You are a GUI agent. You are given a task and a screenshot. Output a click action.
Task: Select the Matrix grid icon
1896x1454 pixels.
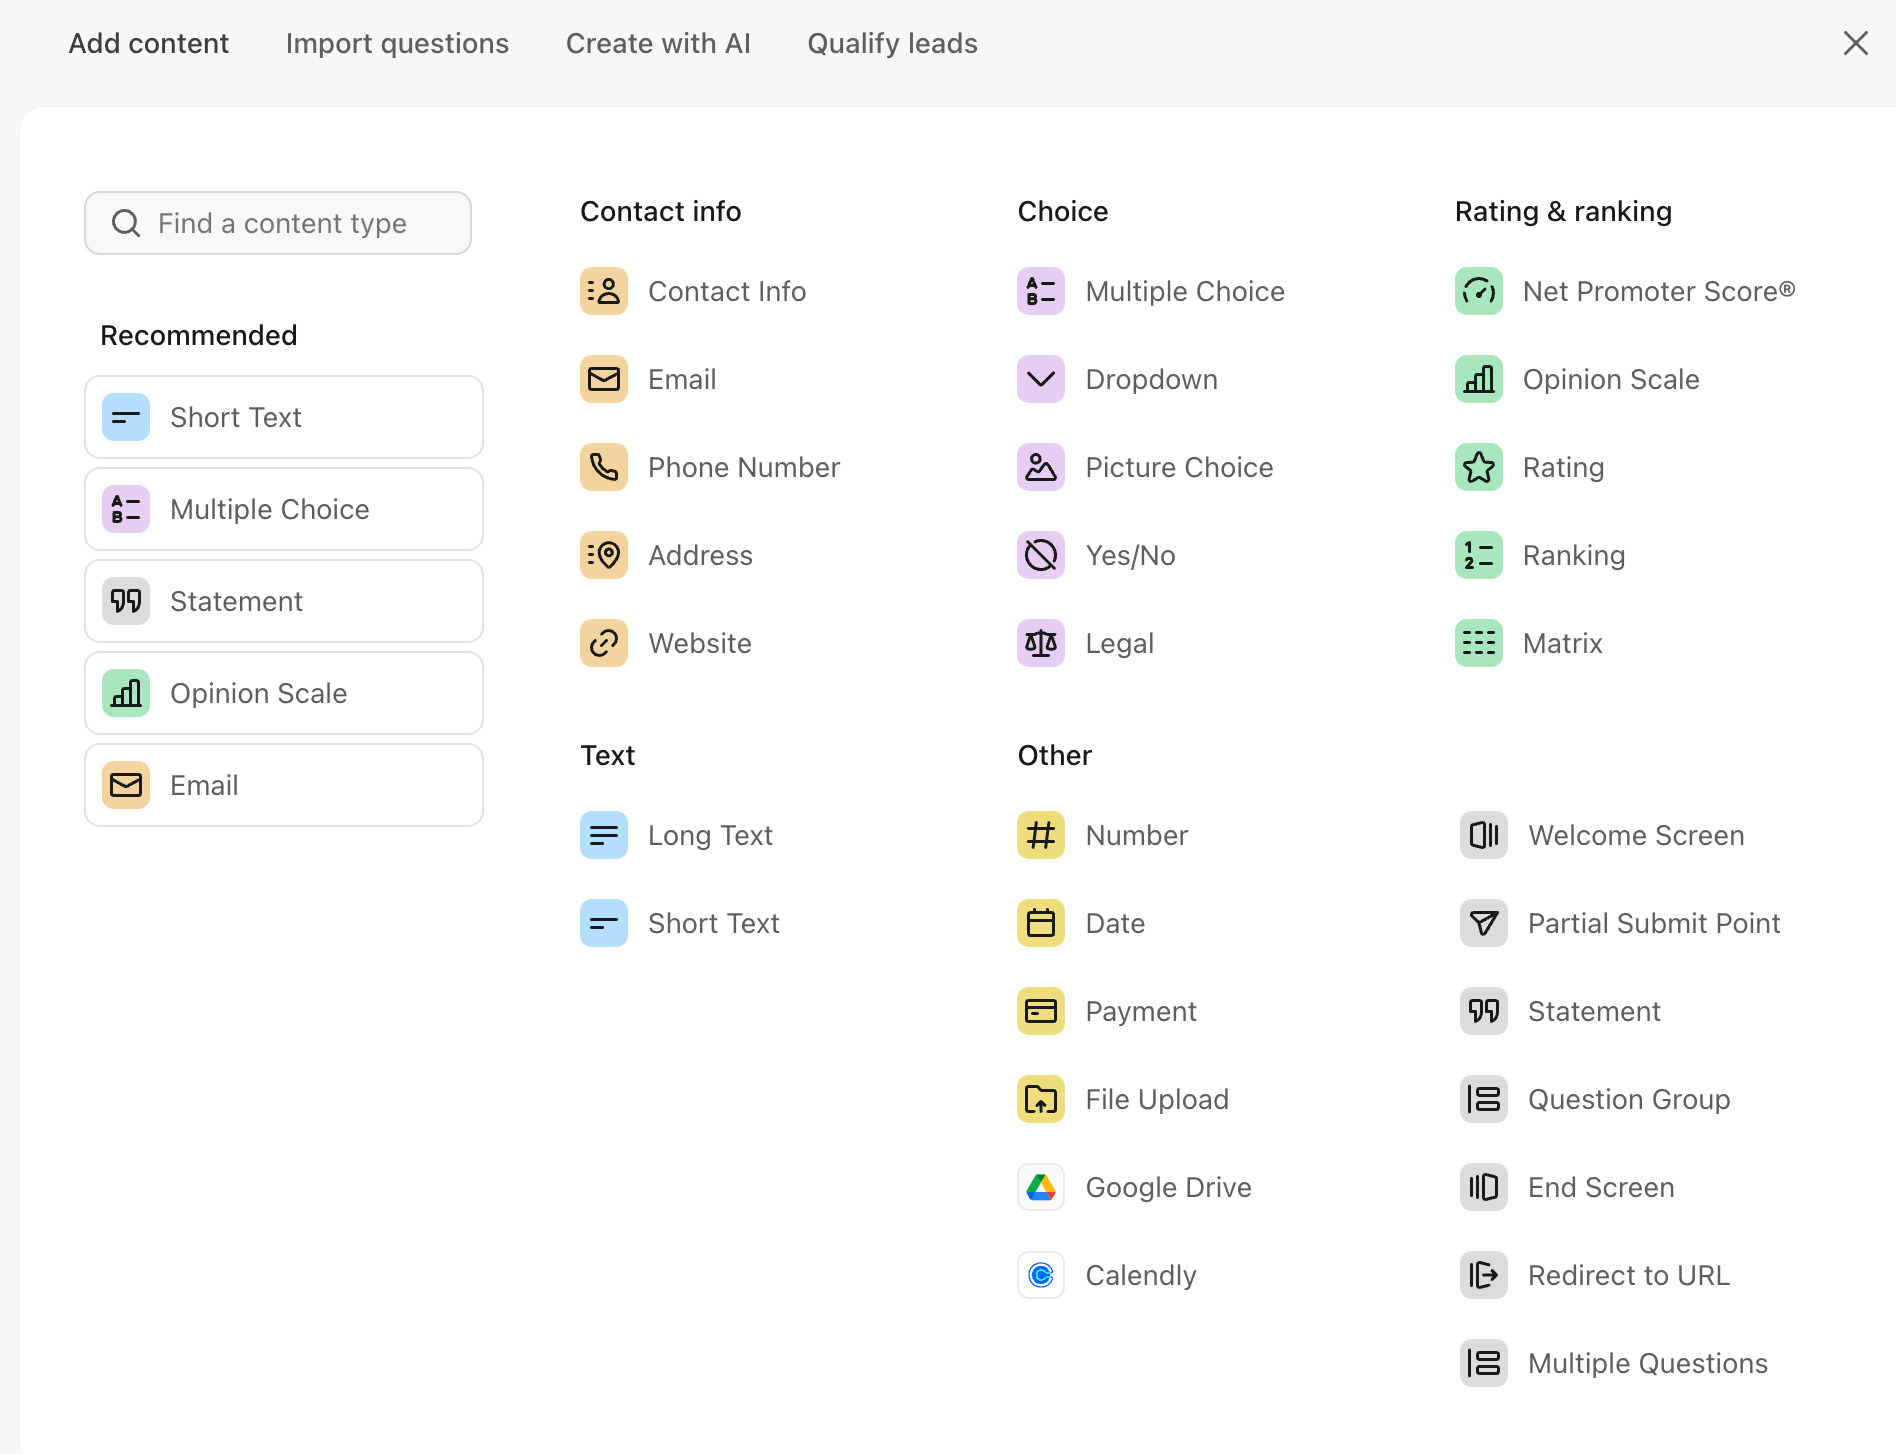pos(1478,643)
